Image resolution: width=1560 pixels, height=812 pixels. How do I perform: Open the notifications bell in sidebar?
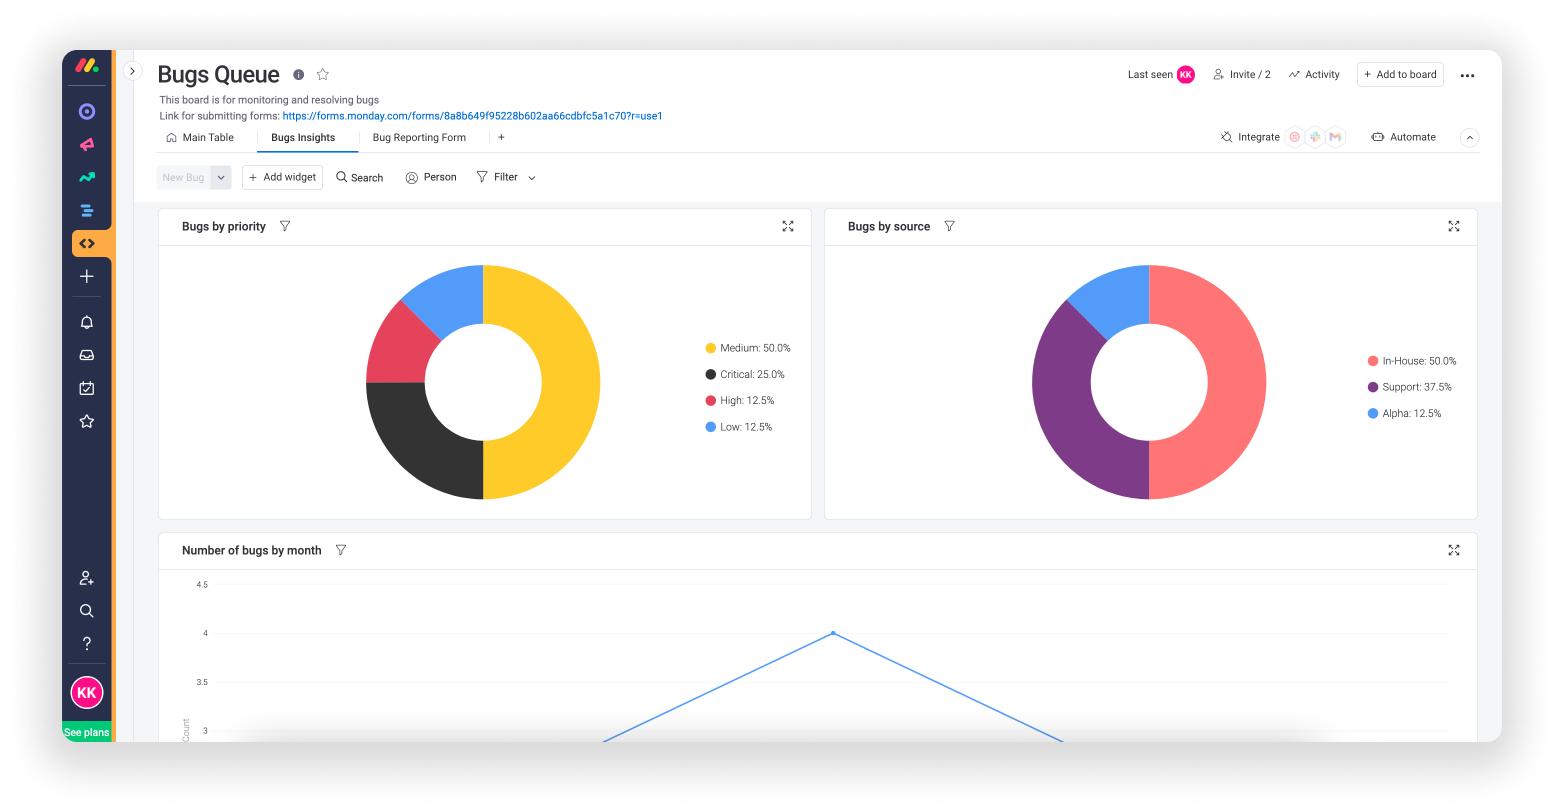[x=87, y=322]
